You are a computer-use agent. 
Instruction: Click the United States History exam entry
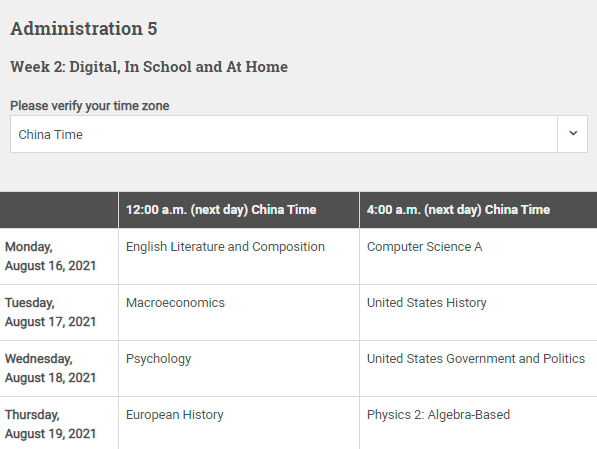pos(427,303)
